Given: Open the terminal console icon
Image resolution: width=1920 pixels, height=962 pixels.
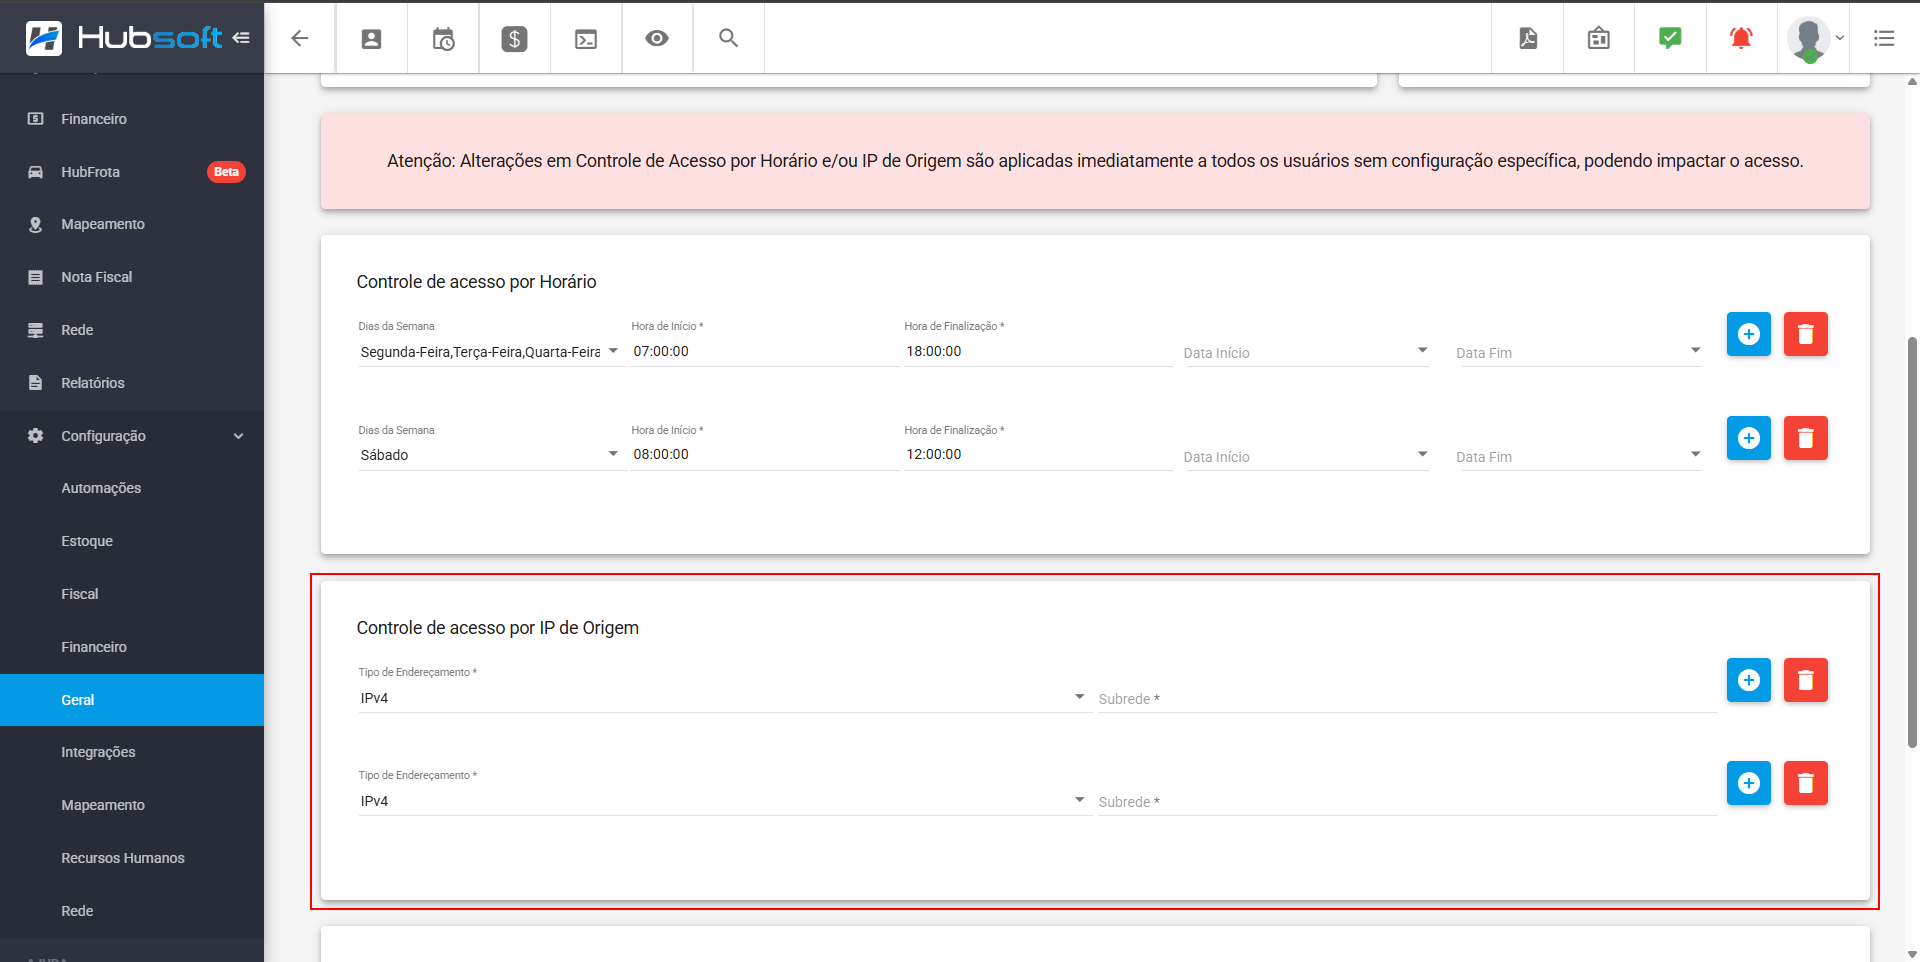Looking at the screenshot, I should pos(586,38).
